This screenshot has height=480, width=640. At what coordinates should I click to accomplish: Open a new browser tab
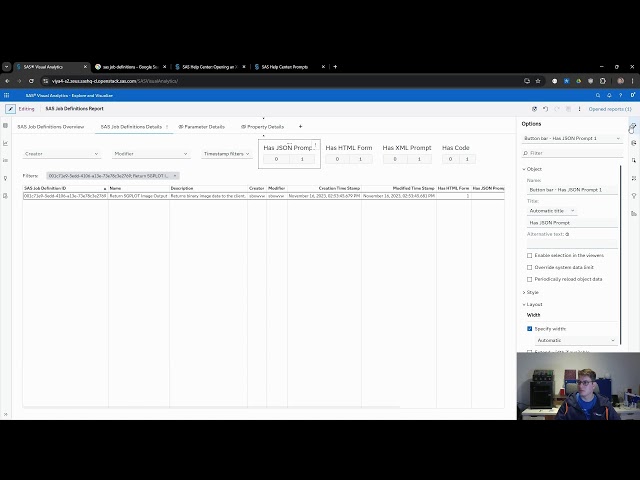335,67
